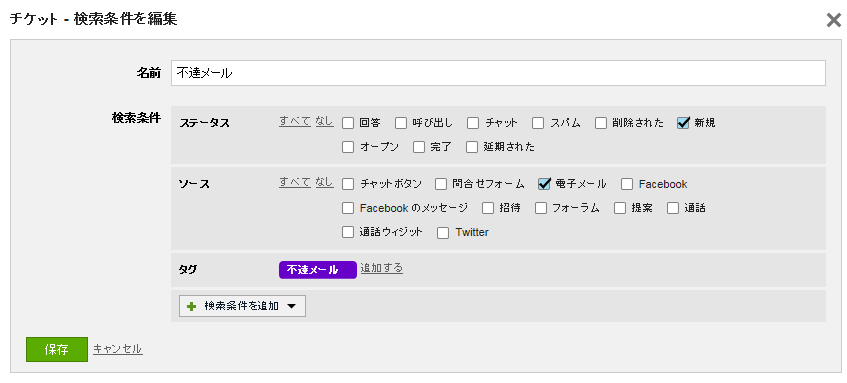Uncheck the 新規 status checkbox

(x=683, y=123)
